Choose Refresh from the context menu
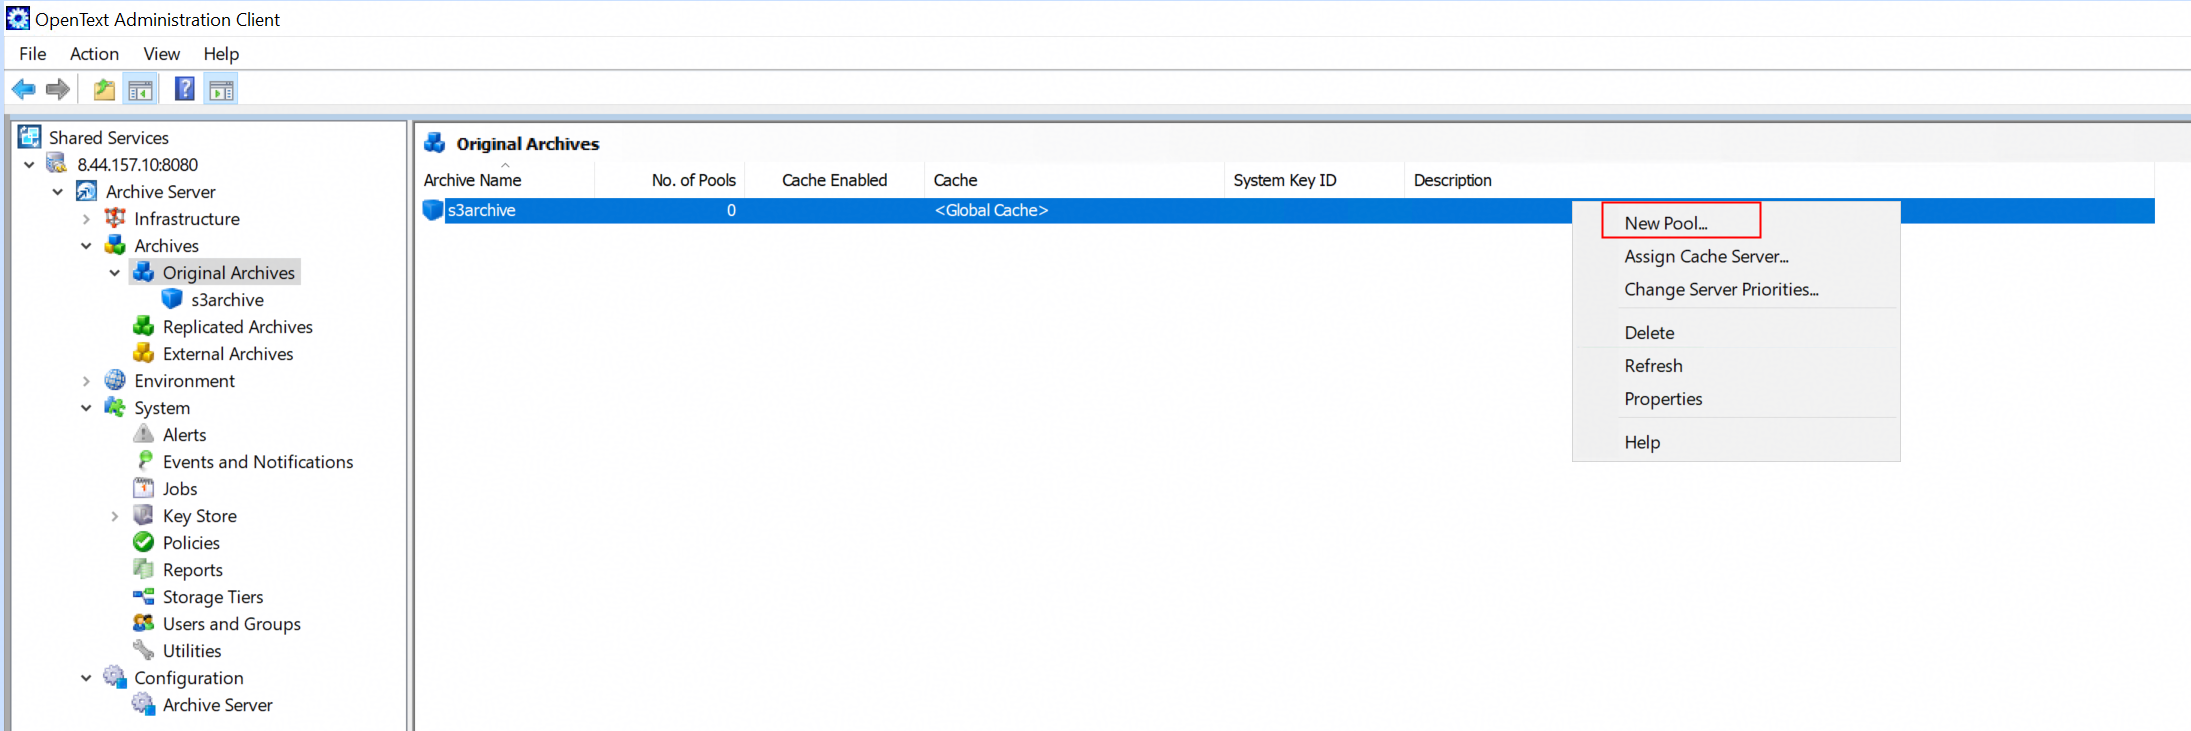The width and height of the screenshot is (2191, 731). point(1736,365)
